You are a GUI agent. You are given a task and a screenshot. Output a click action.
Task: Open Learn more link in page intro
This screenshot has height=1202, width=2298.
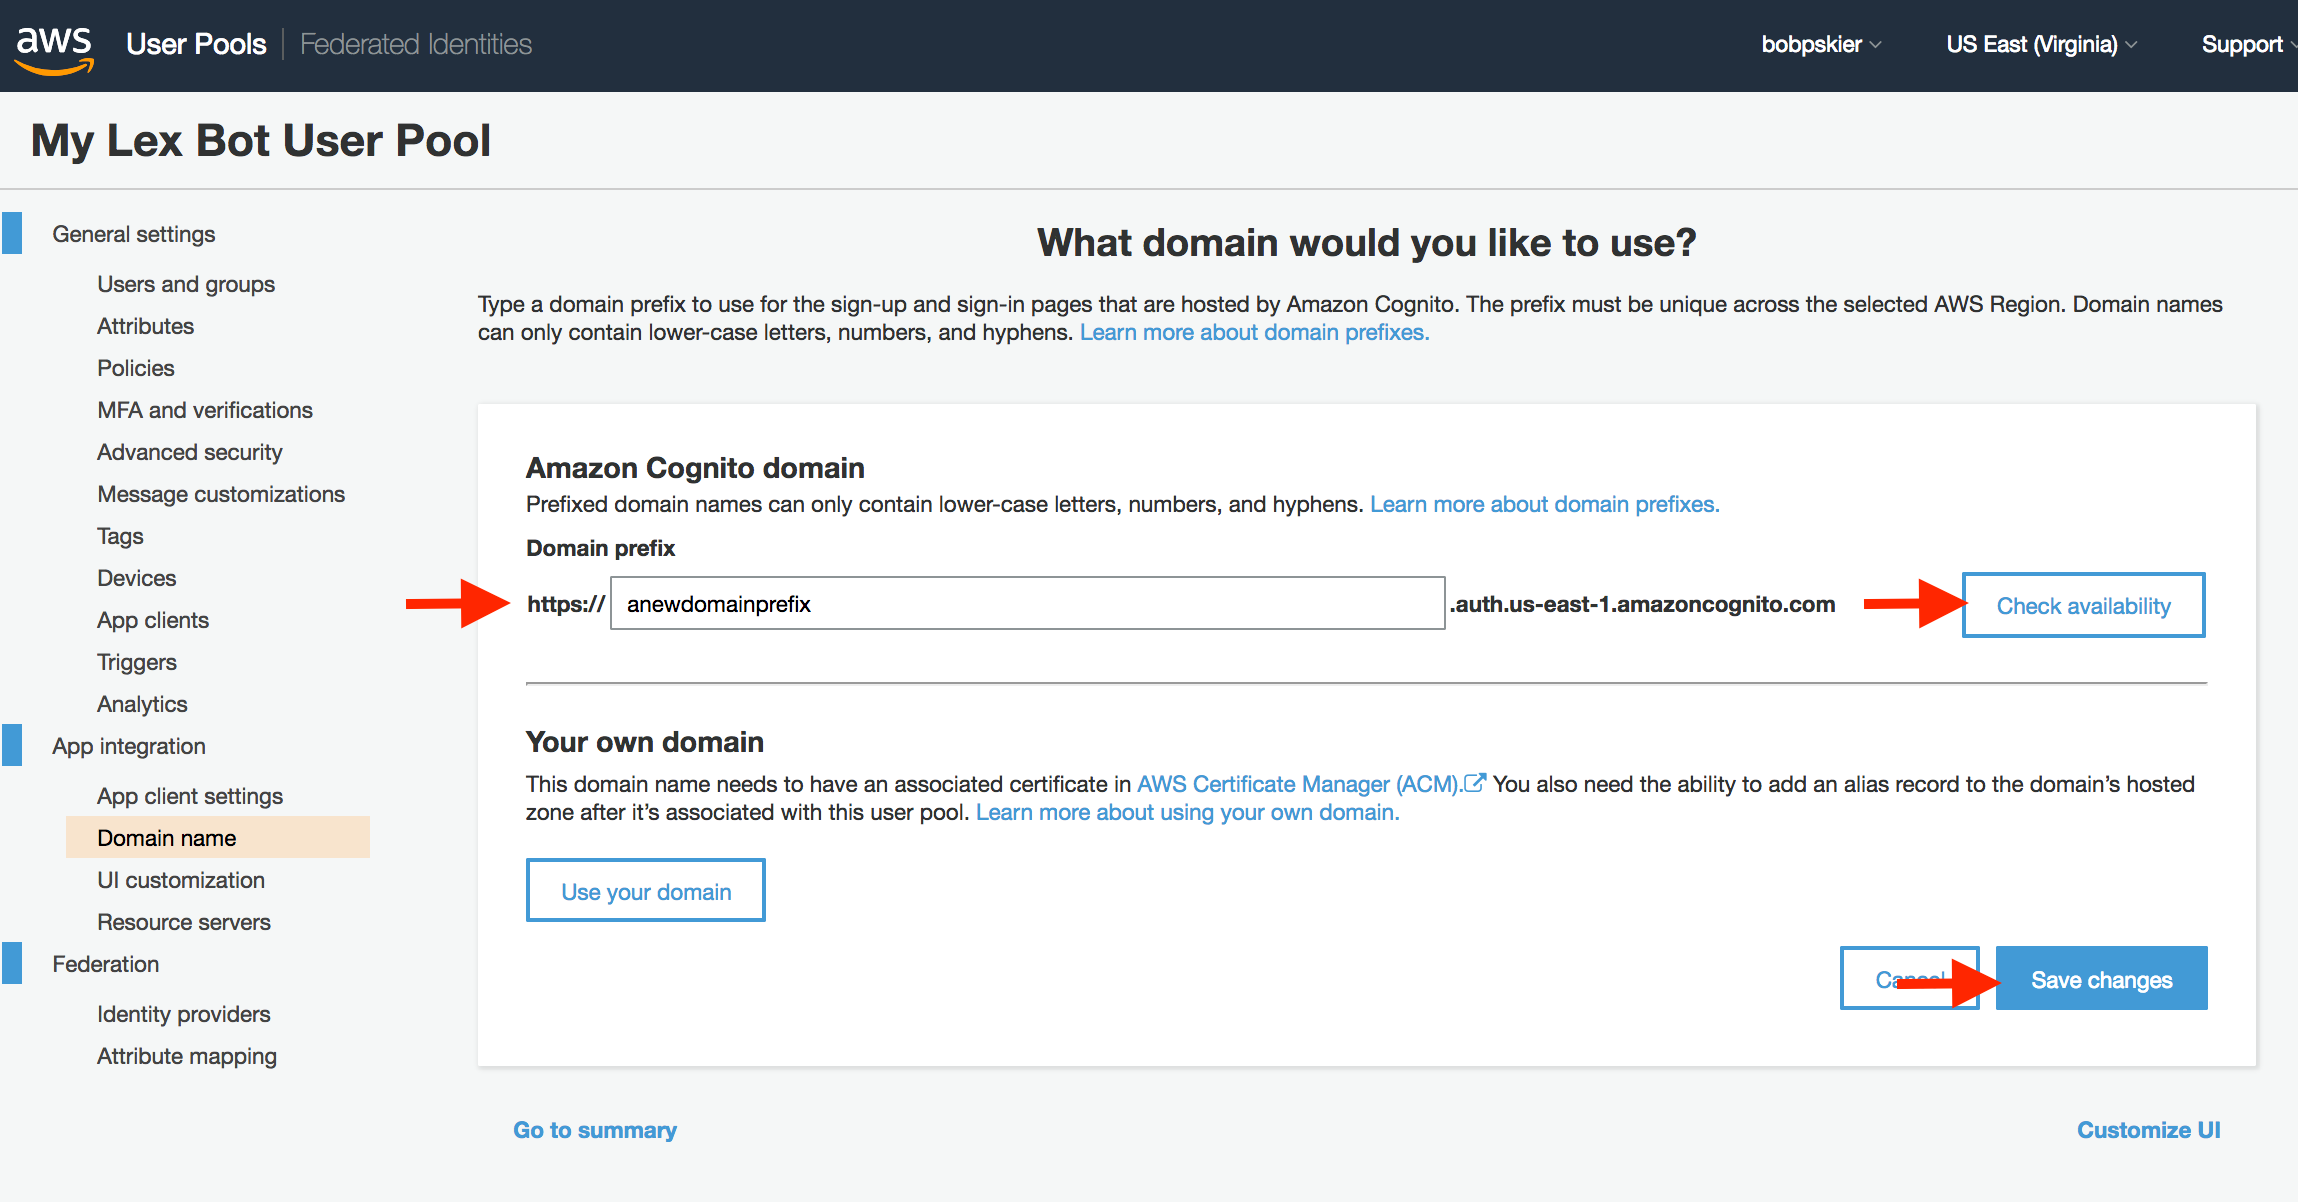[1254, 332]
